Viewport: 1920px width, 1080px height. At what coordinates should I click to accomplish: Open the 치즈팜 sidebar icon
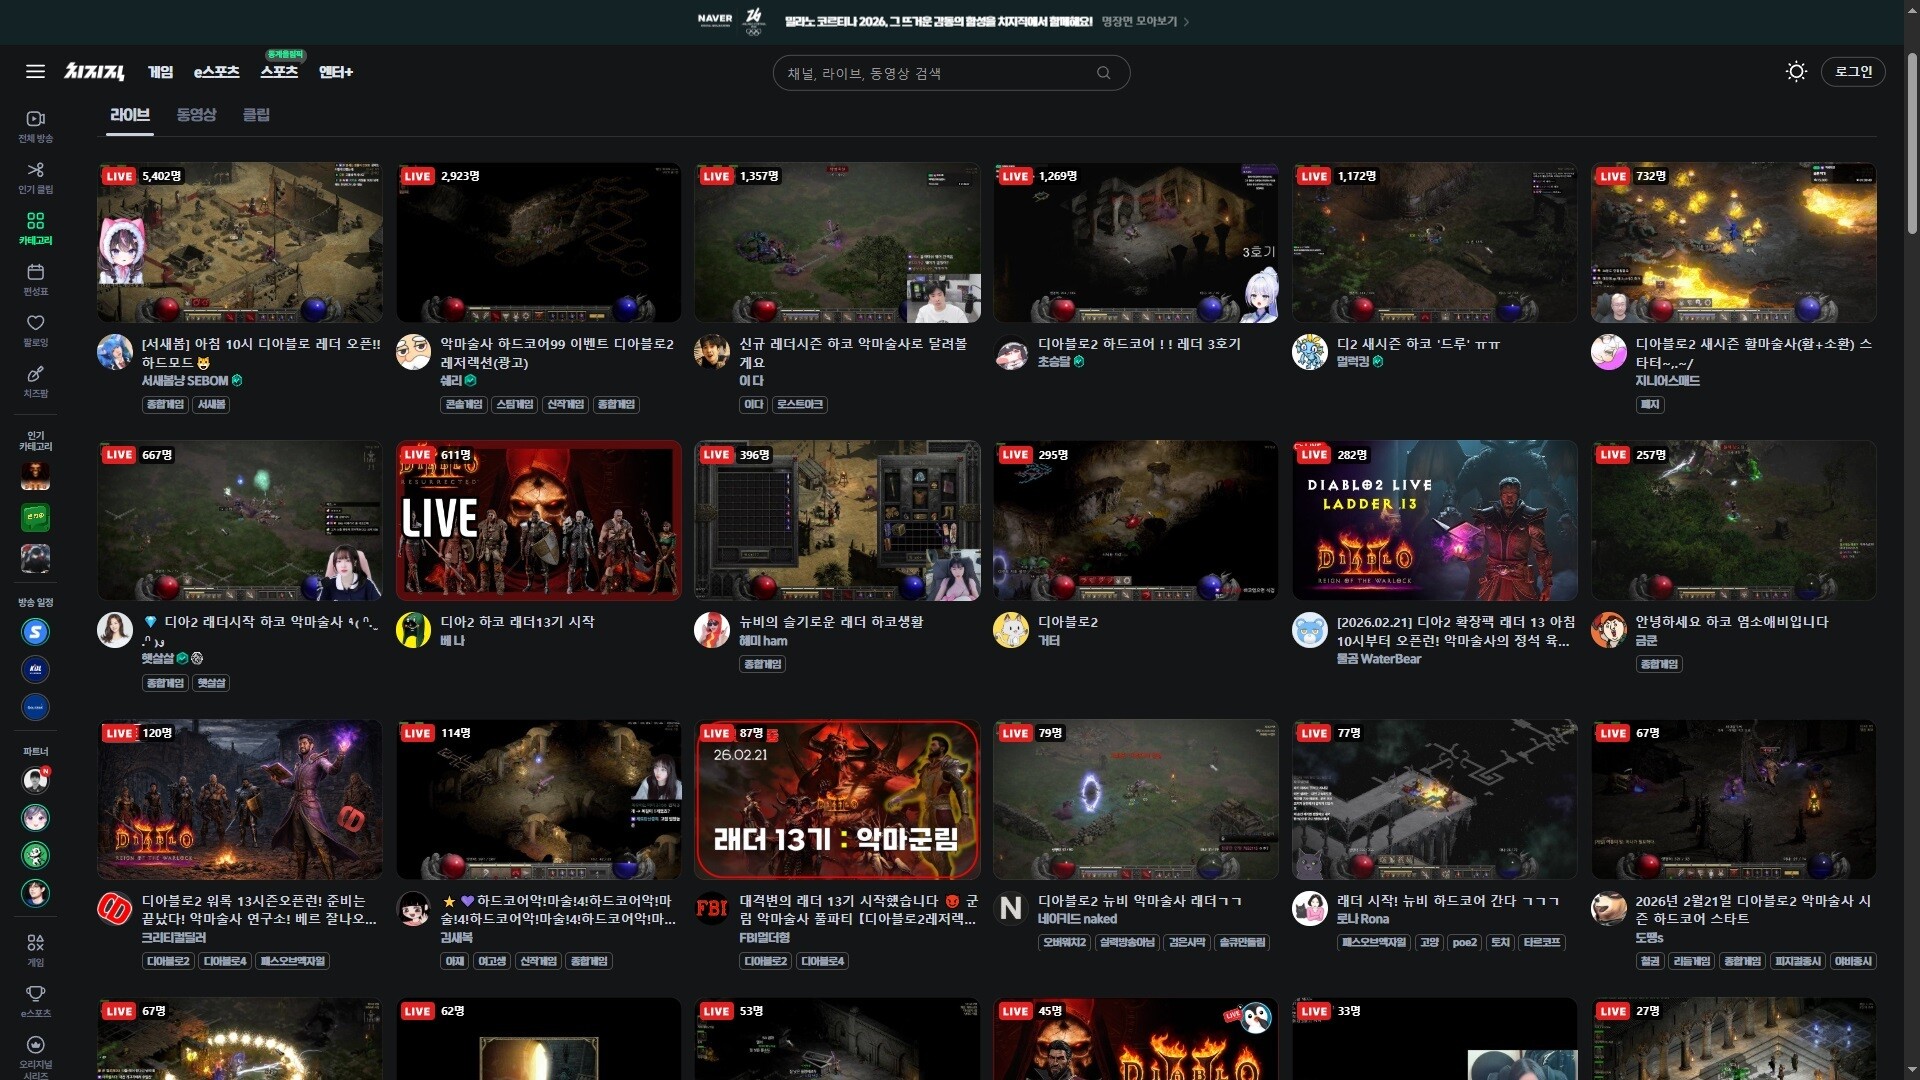click(x=35, y=374)
